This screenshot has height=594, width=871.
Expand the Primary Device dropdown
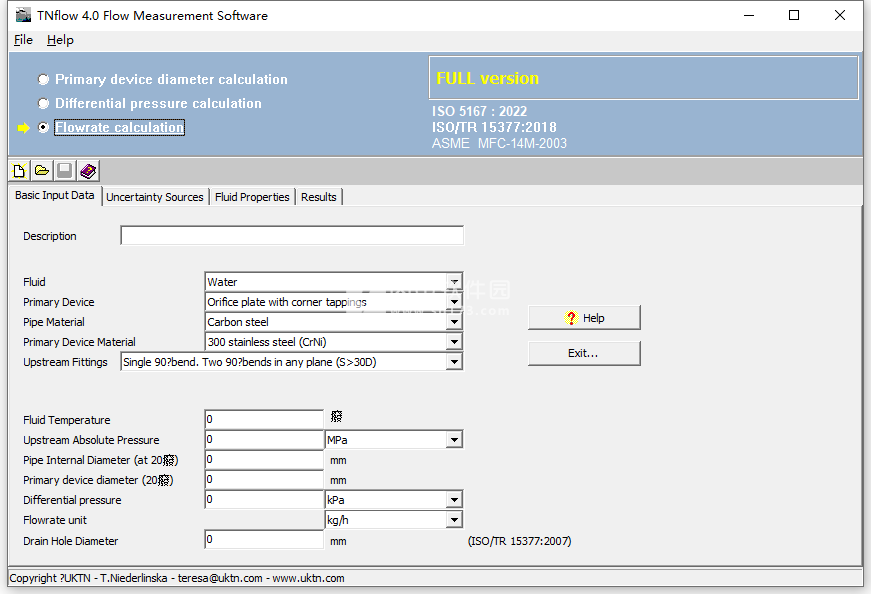(454, 302)
